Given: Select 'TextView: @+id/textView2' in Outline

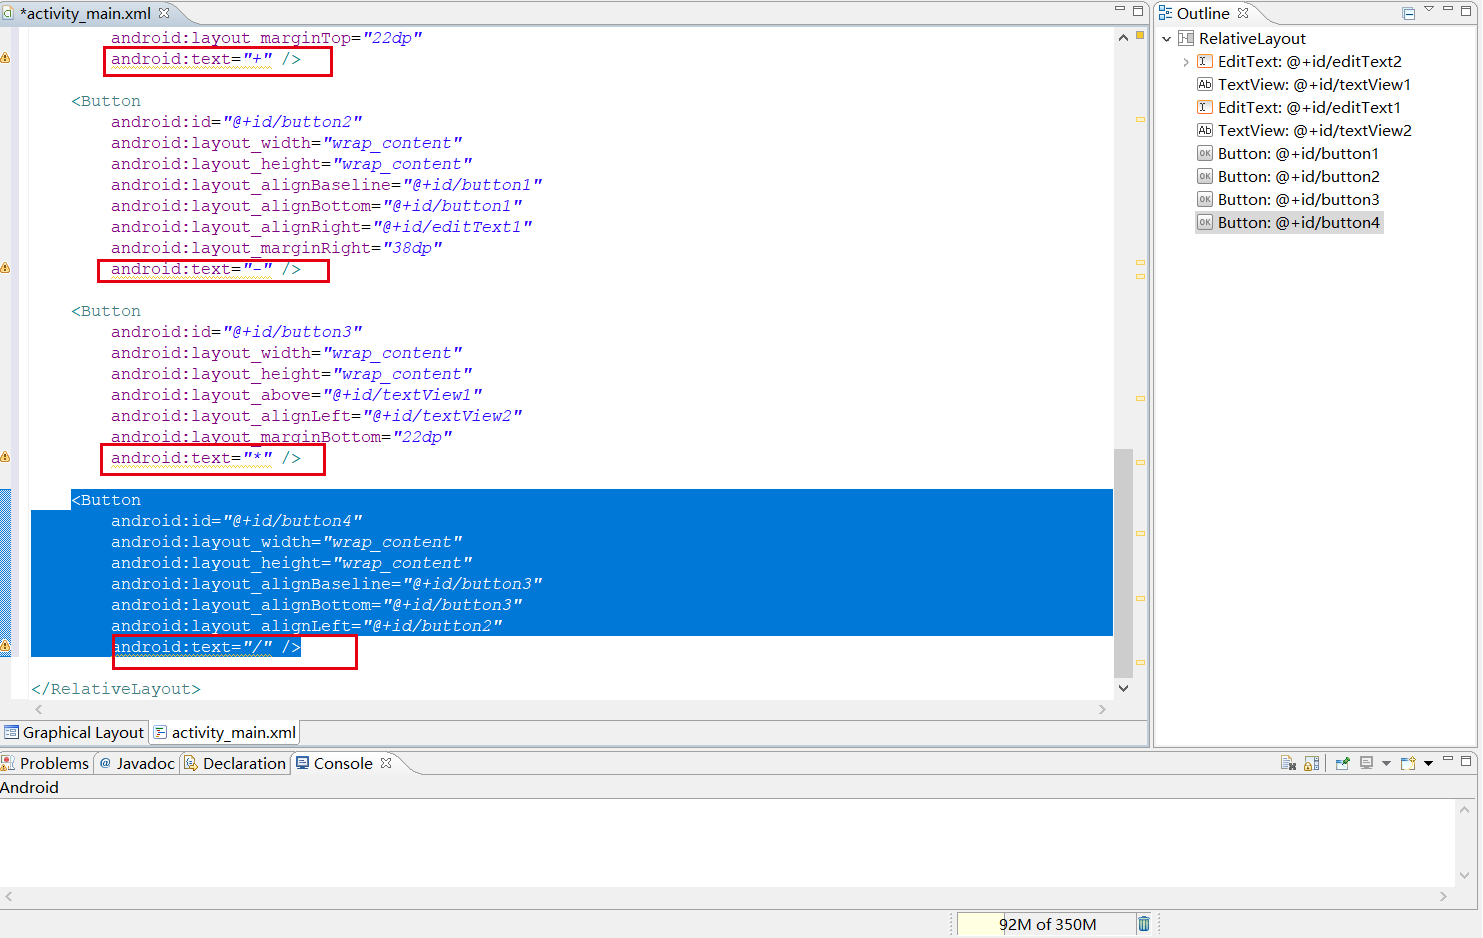Looking at the screenshot, I should [1315, 130].
